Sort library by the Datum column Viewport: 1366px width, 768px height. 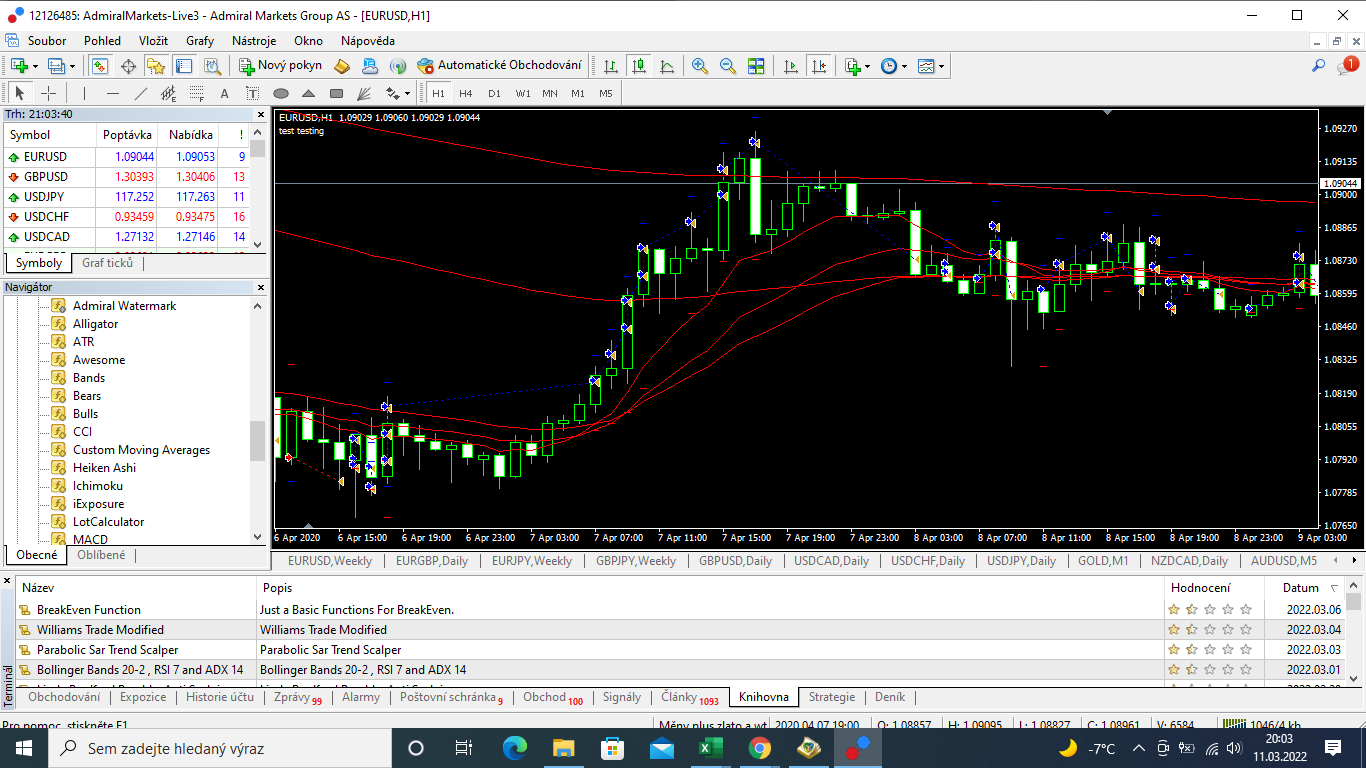point(1306,588)
